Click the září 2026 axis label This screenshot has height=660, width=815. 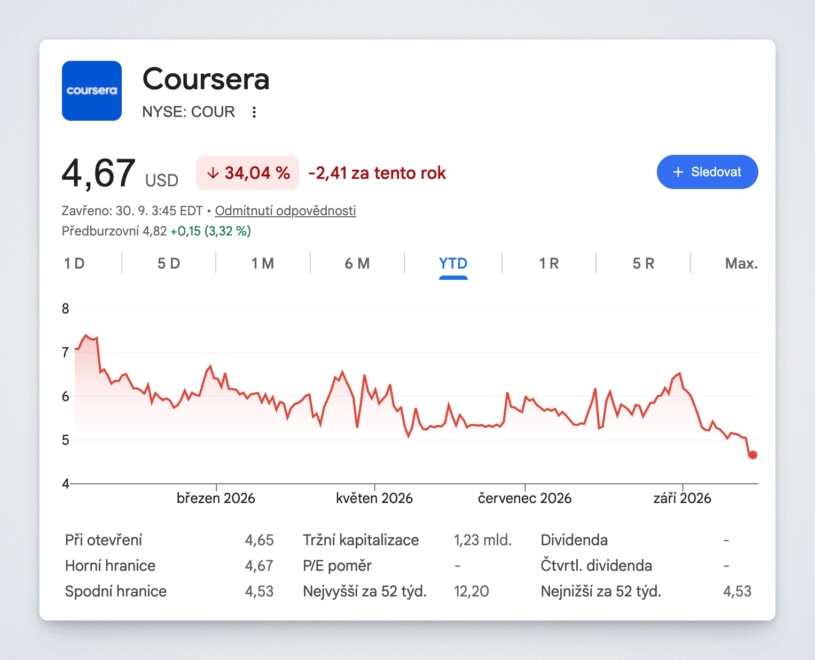coord(682,498)
